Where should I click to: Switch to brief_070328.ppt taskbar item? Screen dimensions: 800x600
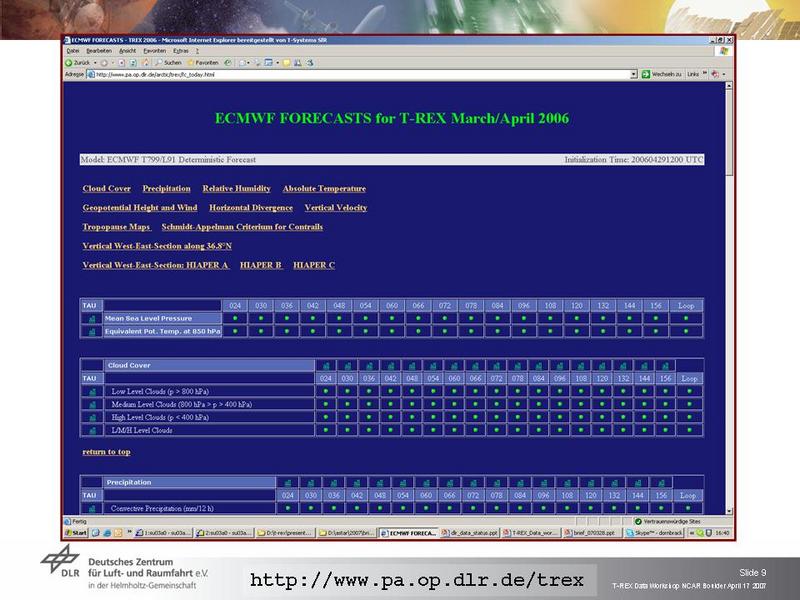click(593, 533)
